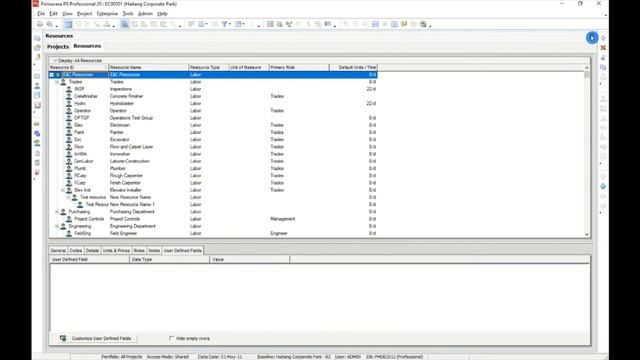This screenshot has width=640, height=360.
Task: Collapse the Engineering resource group
Action: 57,226
